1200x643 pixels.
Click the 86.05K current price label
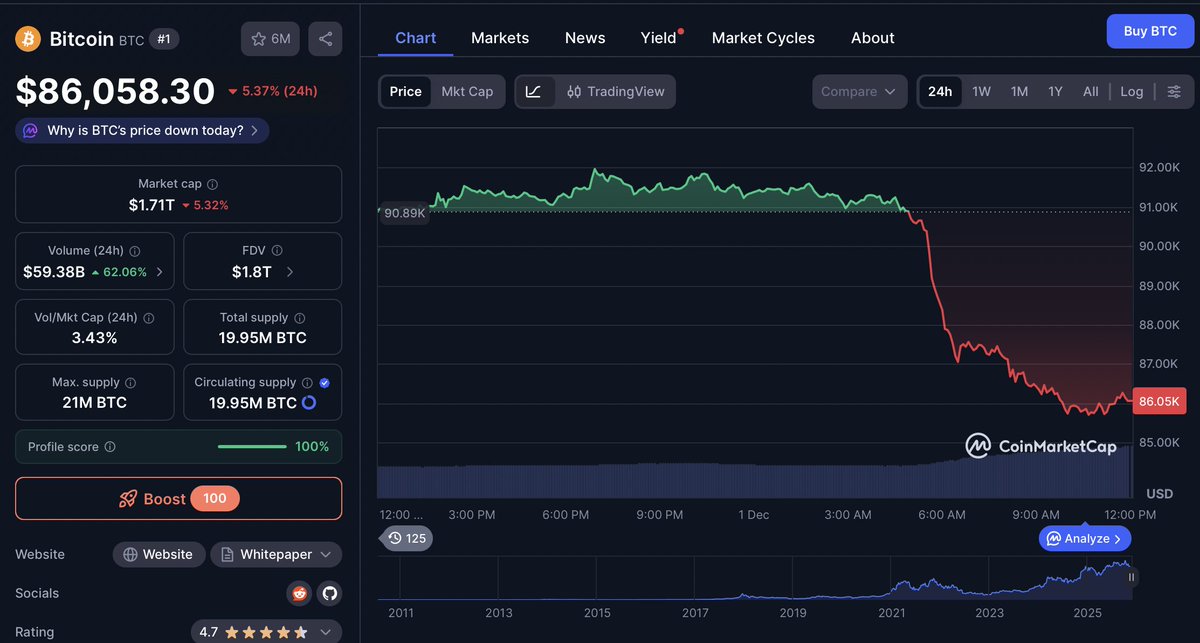[1160, 401]
